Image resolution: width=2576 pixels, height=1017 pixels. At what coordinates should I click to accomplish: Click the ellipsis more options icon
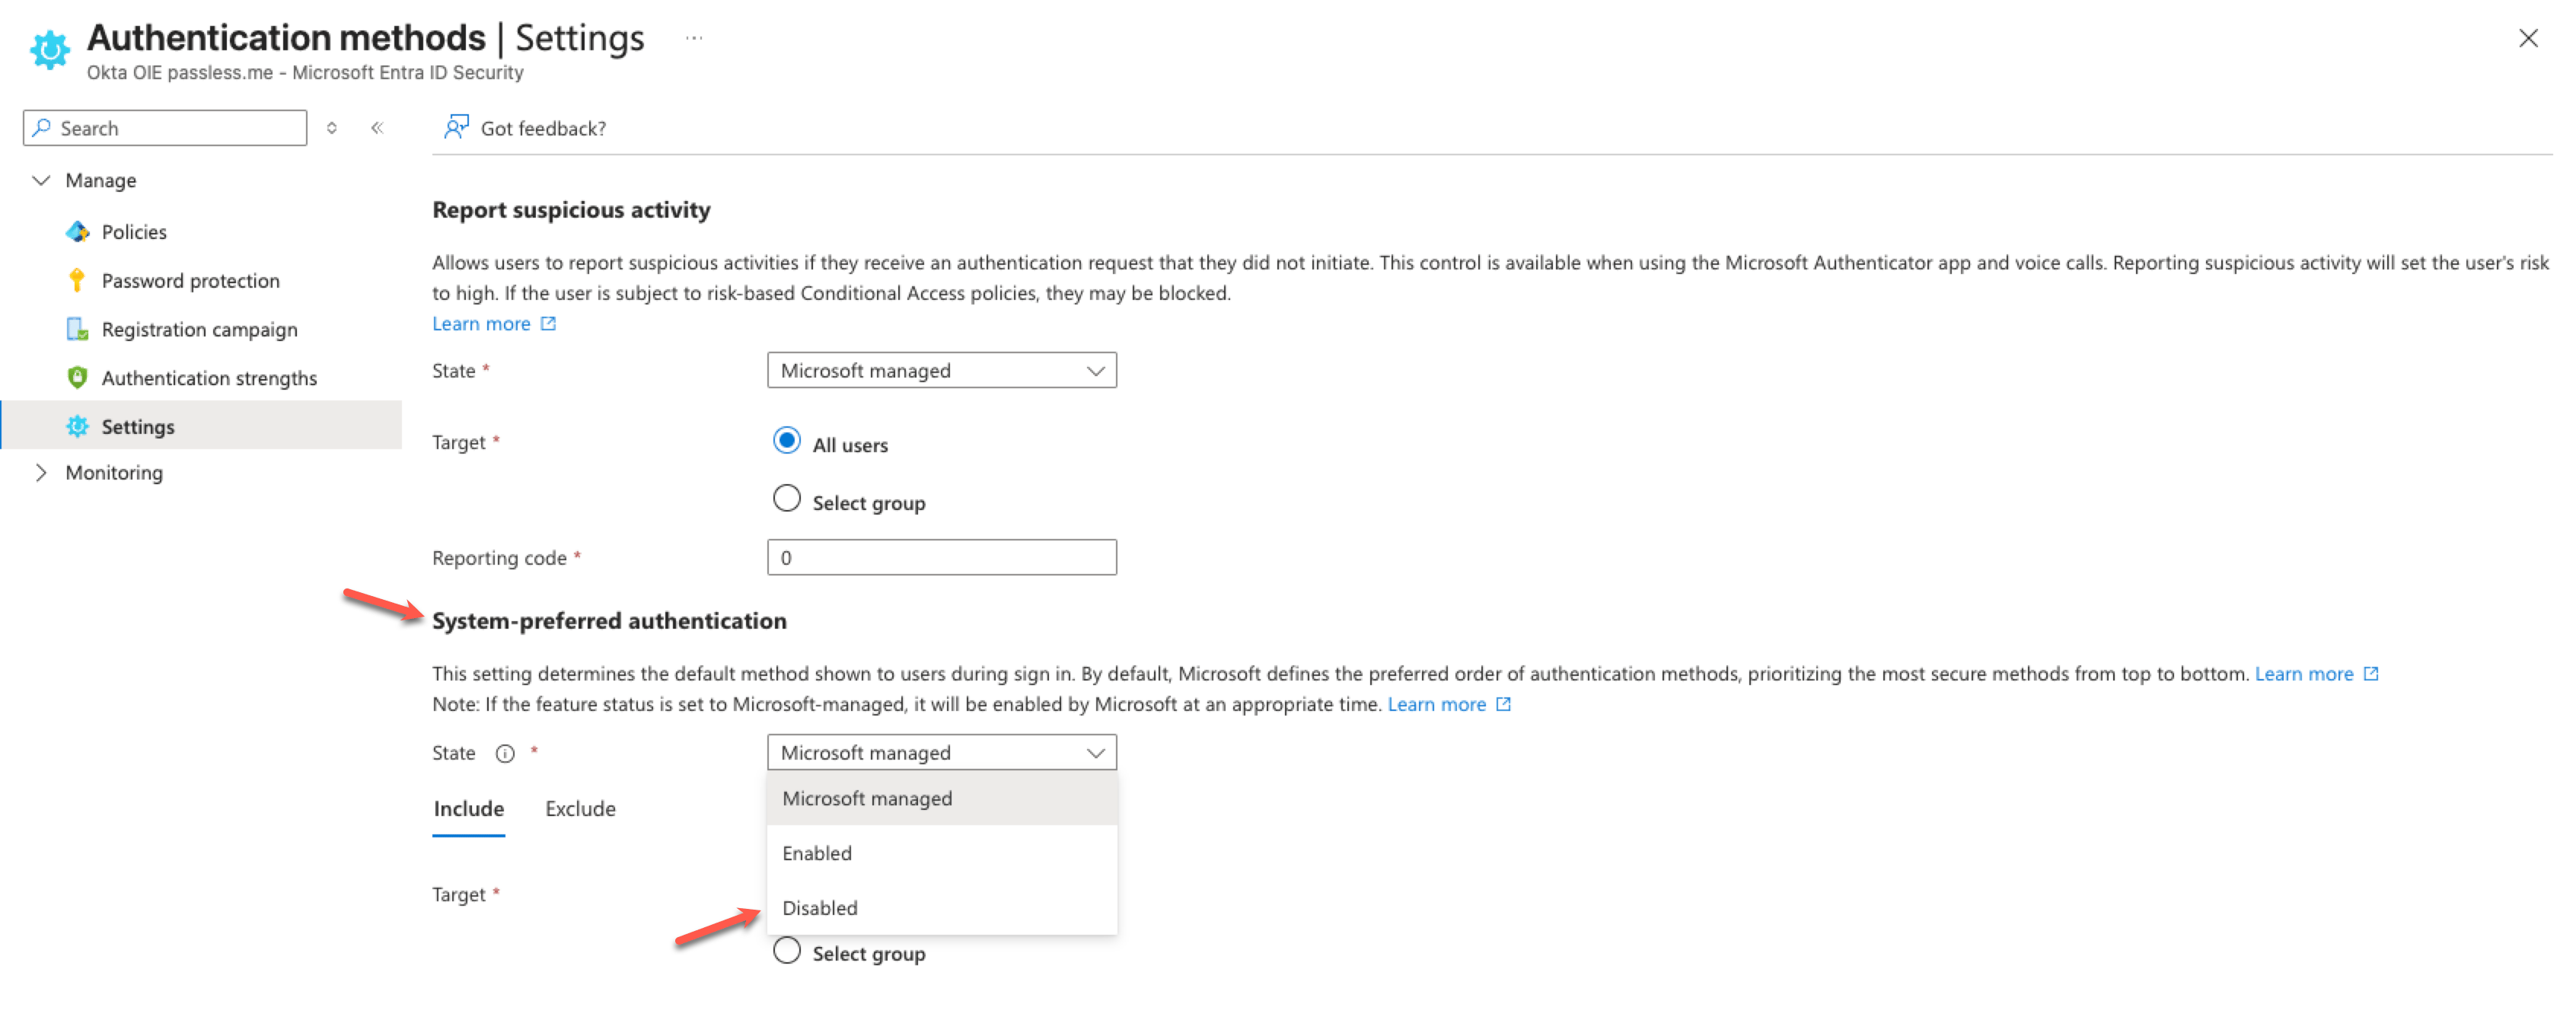[x=694, y=38]
